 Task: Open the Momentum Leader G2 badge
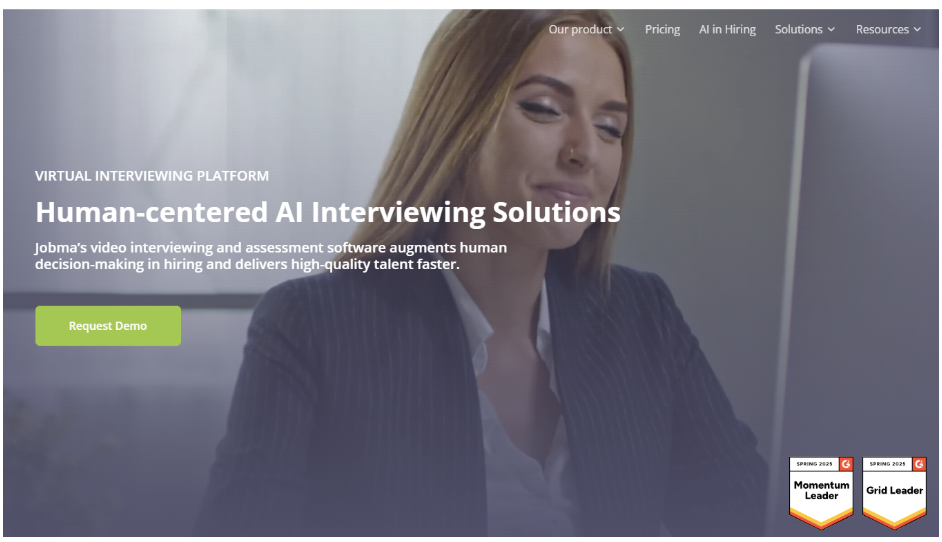[821, 492]
